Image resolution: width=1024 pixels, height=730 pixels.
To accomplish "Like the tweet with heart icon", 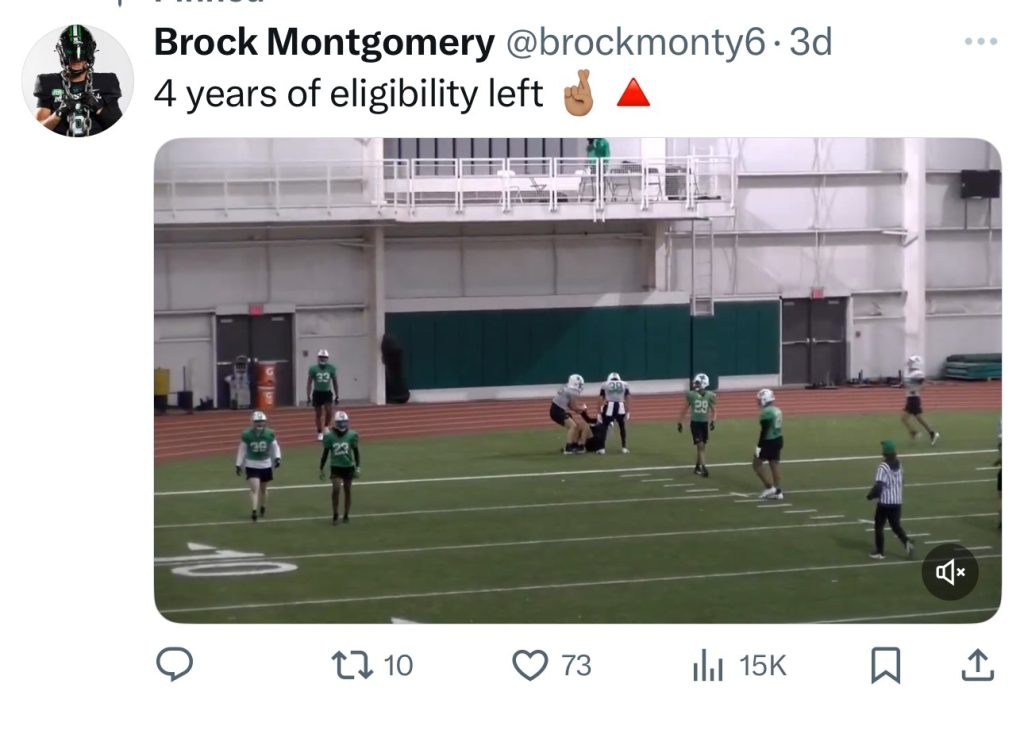I will tap(530, 665).
